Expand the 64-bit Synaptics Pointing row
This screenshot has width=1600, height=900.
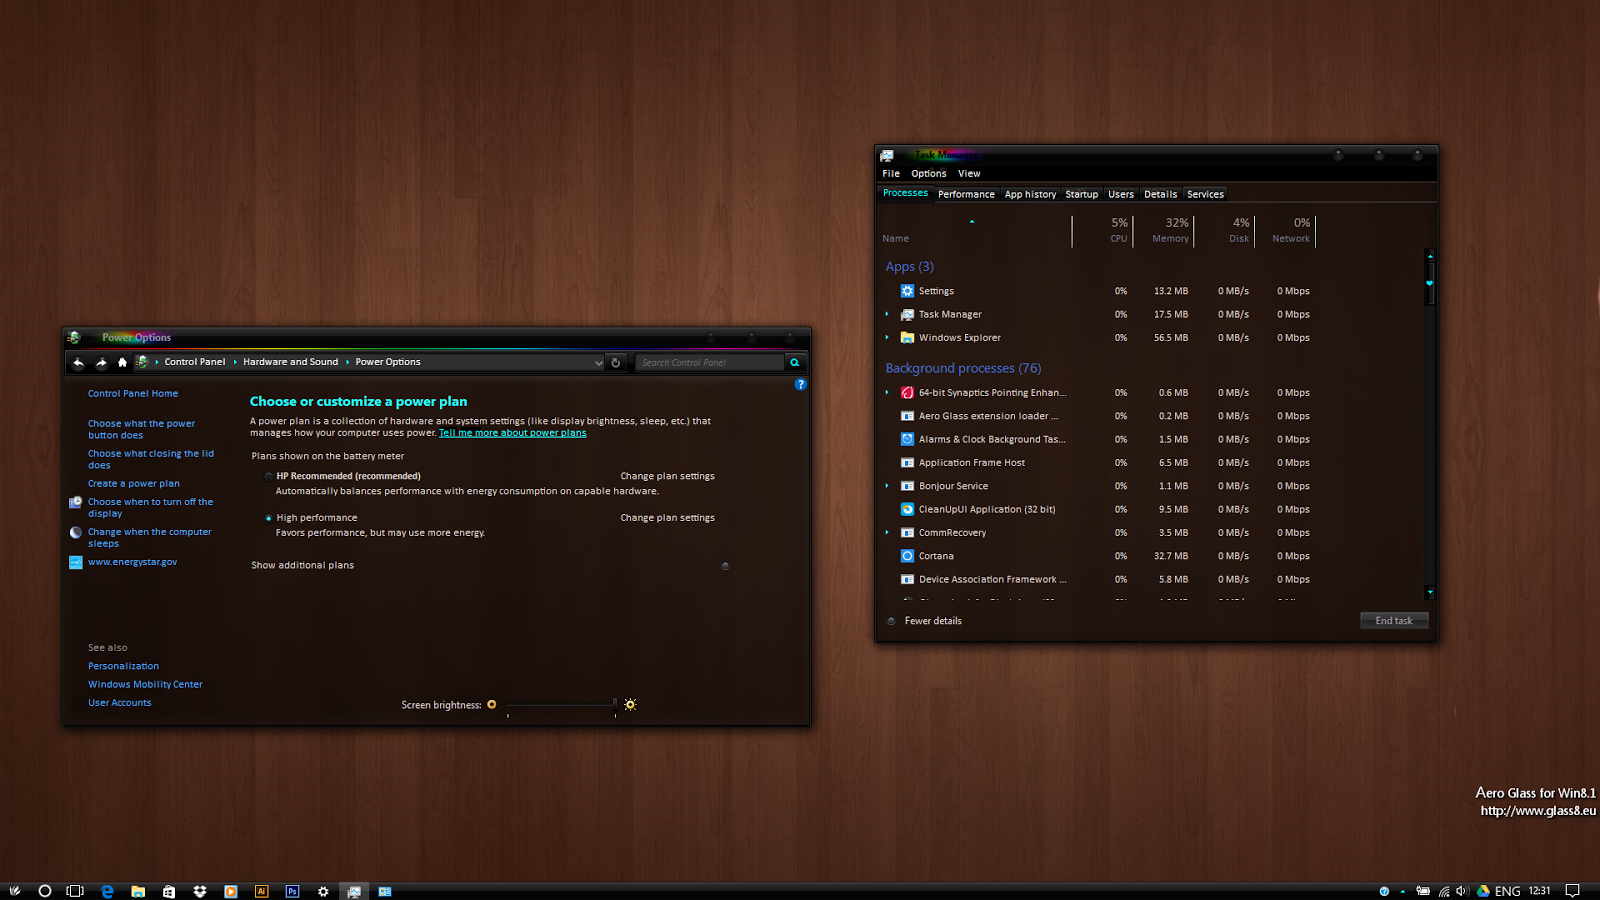[x=887, y=393]
